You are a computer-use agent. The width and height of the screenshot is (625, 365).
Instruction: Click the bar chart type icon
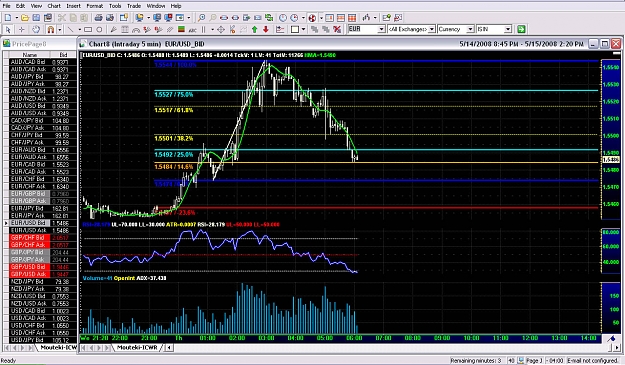point(366,18)
